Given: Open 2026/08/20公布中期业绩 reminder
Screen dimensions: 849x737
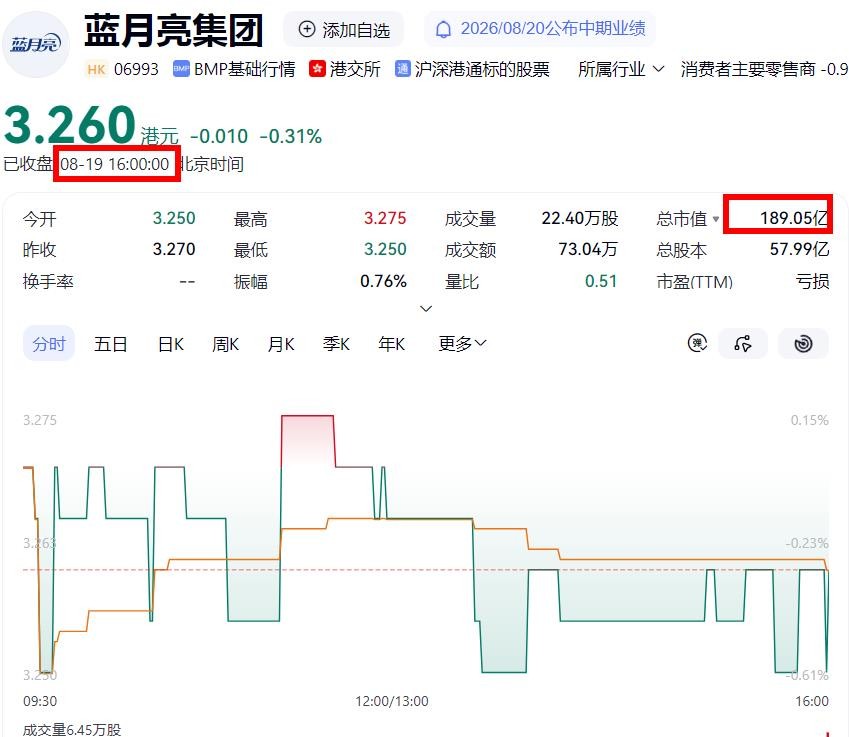Looking at the screenshot, I should click(x=540, y=29).
